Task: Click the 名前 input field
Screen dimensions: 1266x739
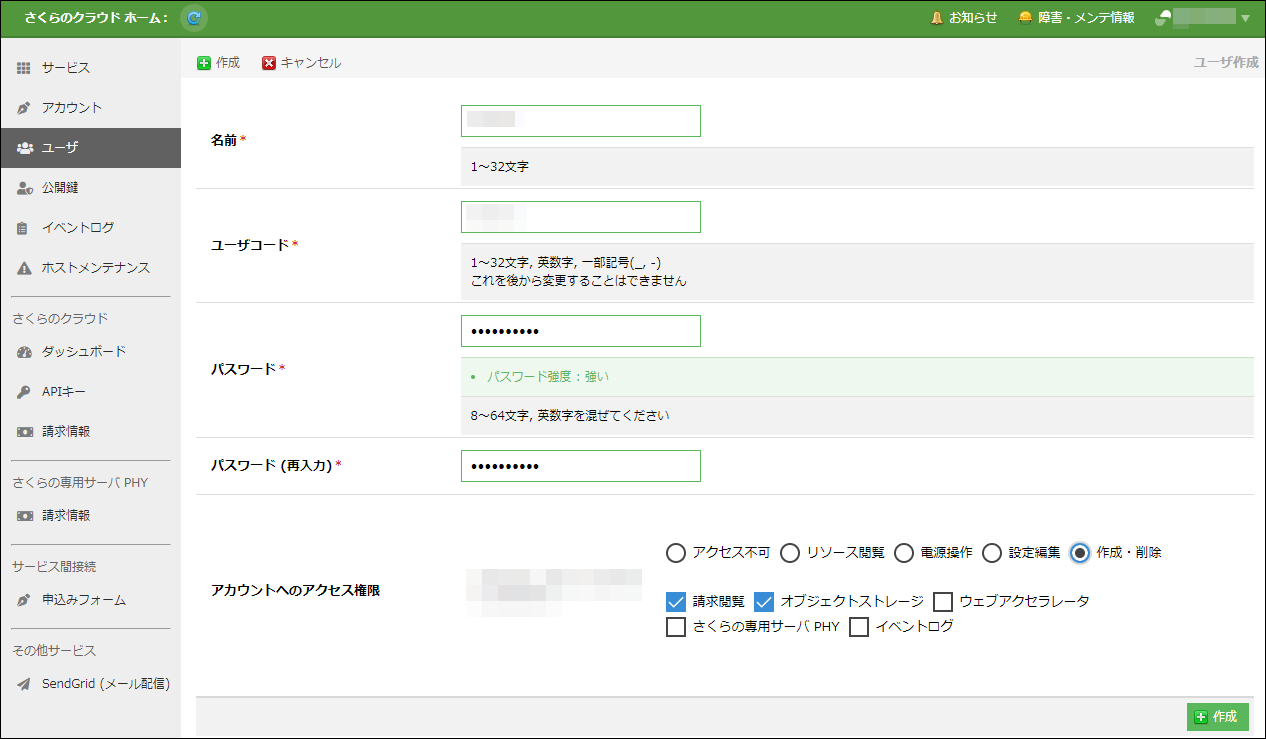Action: pyautogui.click(x=580, y=121)
